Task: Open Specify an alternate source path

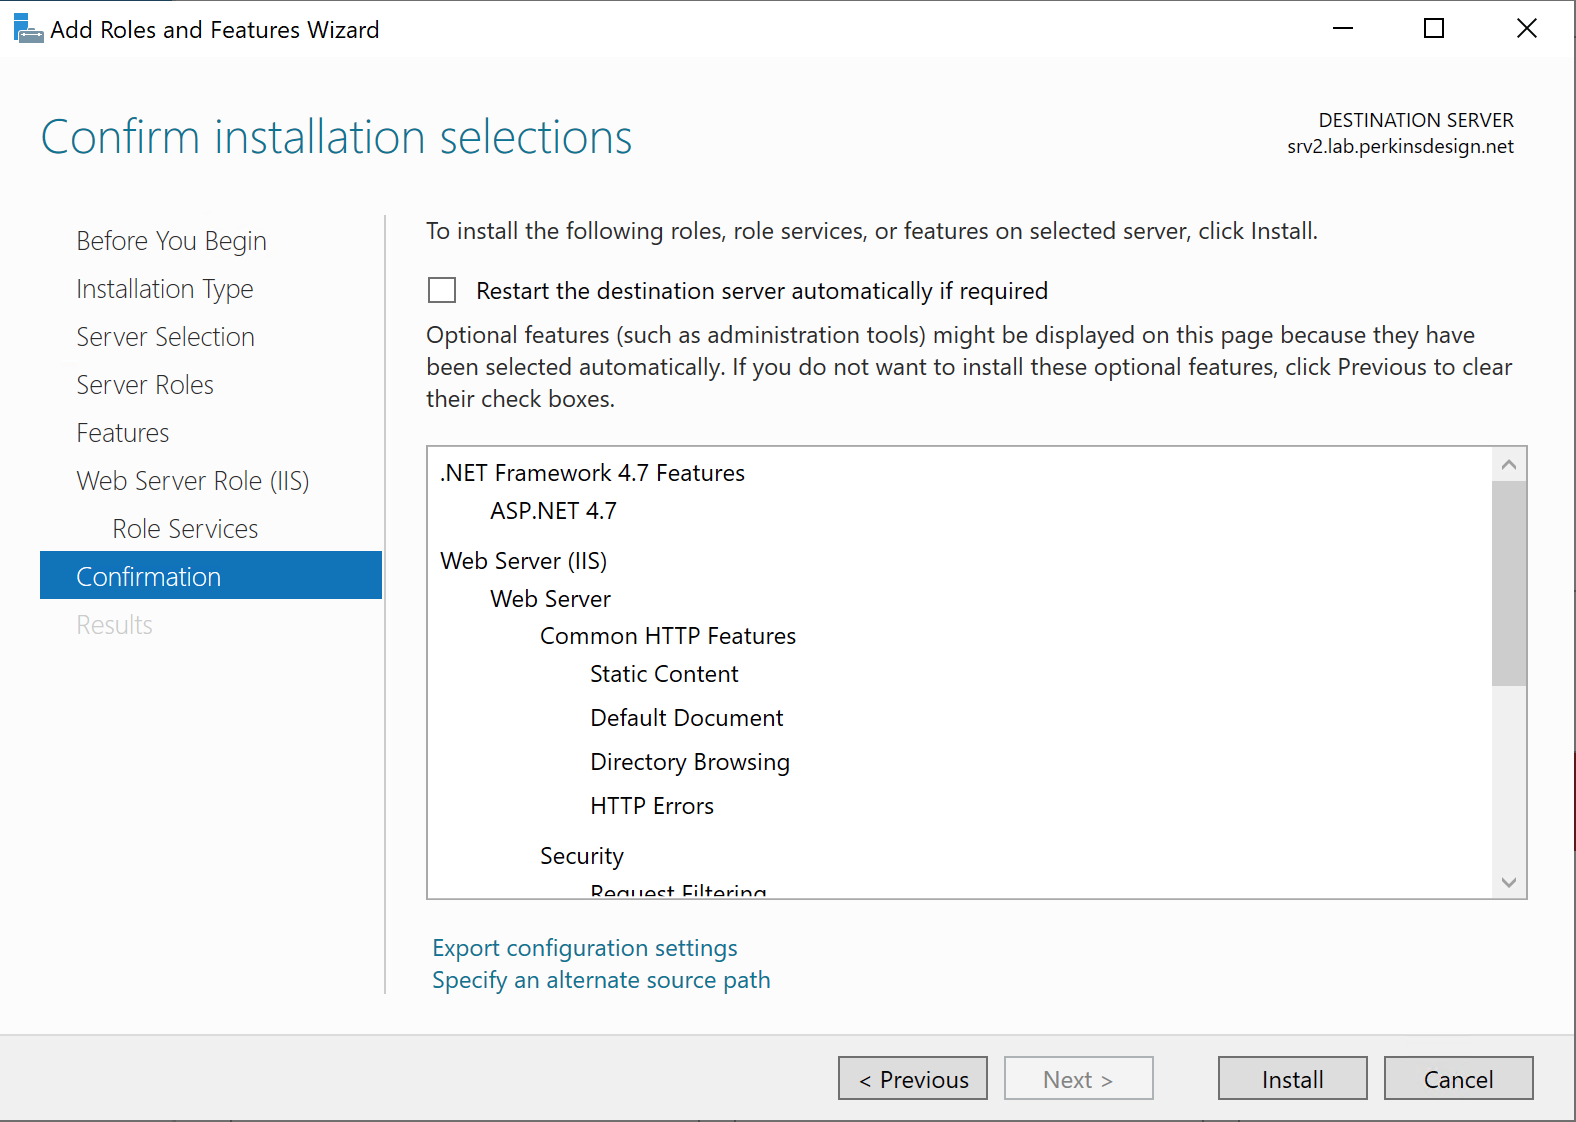Action: coord(601,980)
